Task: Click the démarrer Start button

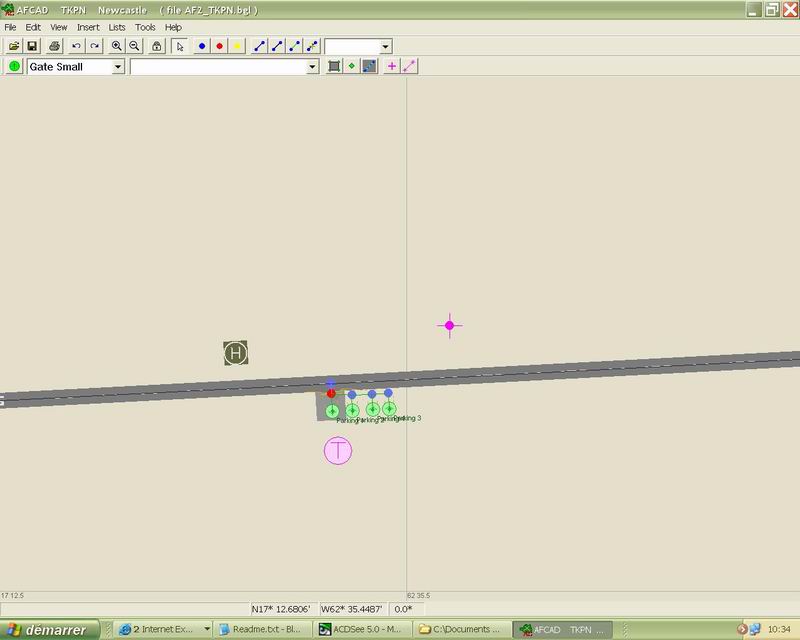Action: pos(50,629)
